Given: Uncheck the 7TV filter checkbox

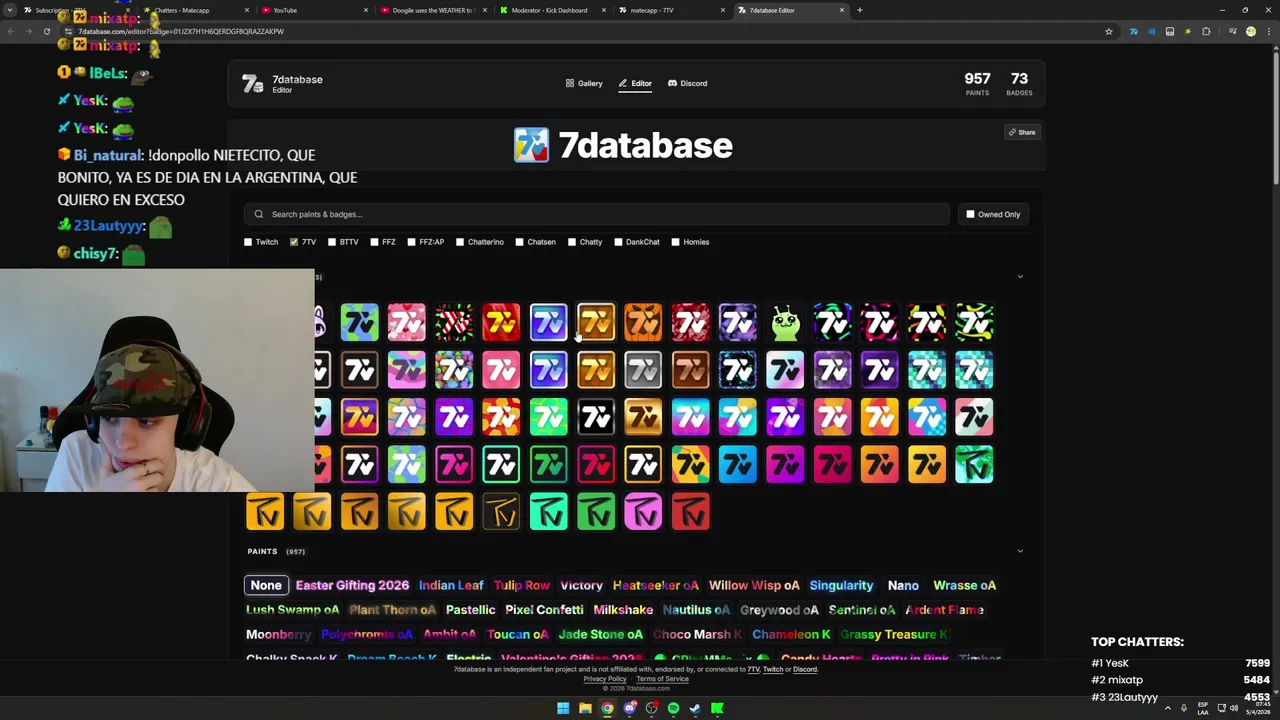Looking at the screenshot, I should (294, 242).
